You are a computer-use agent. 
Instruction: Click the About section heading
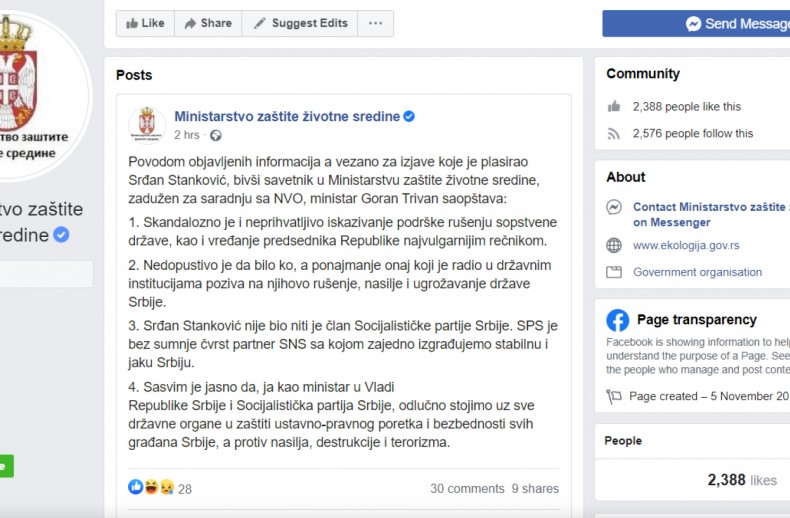(x=626, y=177)
